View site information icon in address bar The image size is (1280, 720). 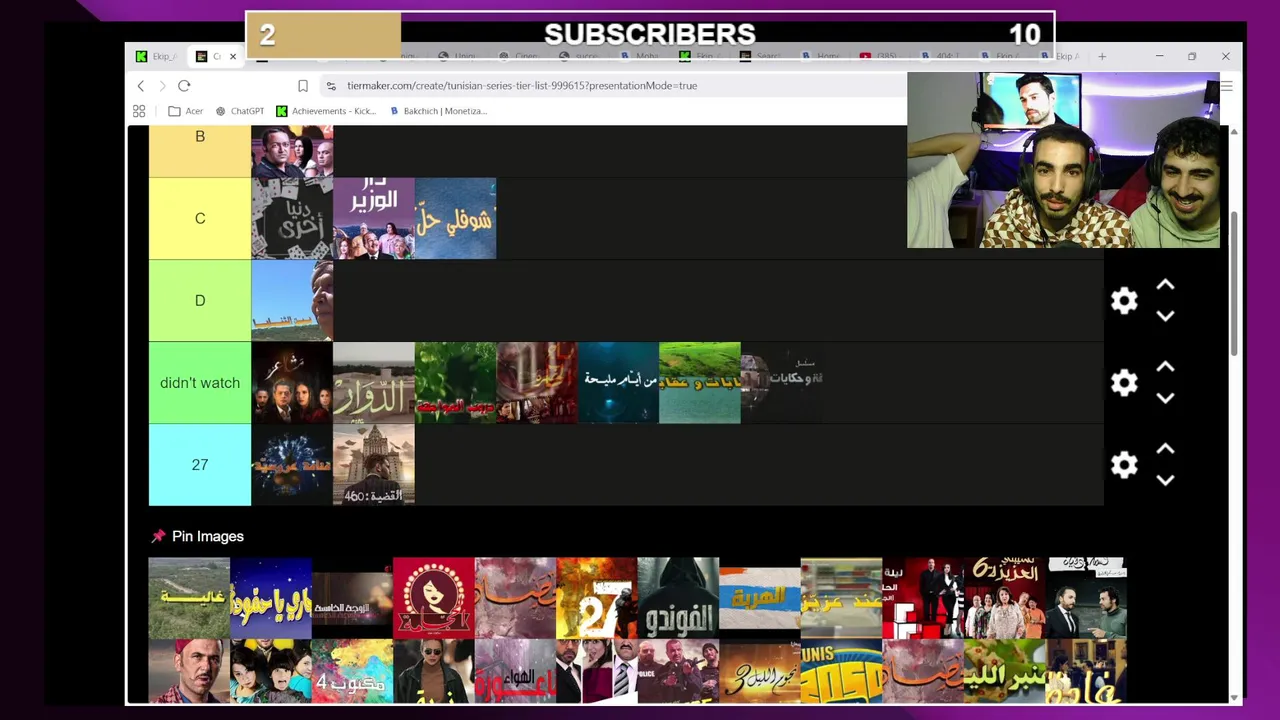coord(331,86)
